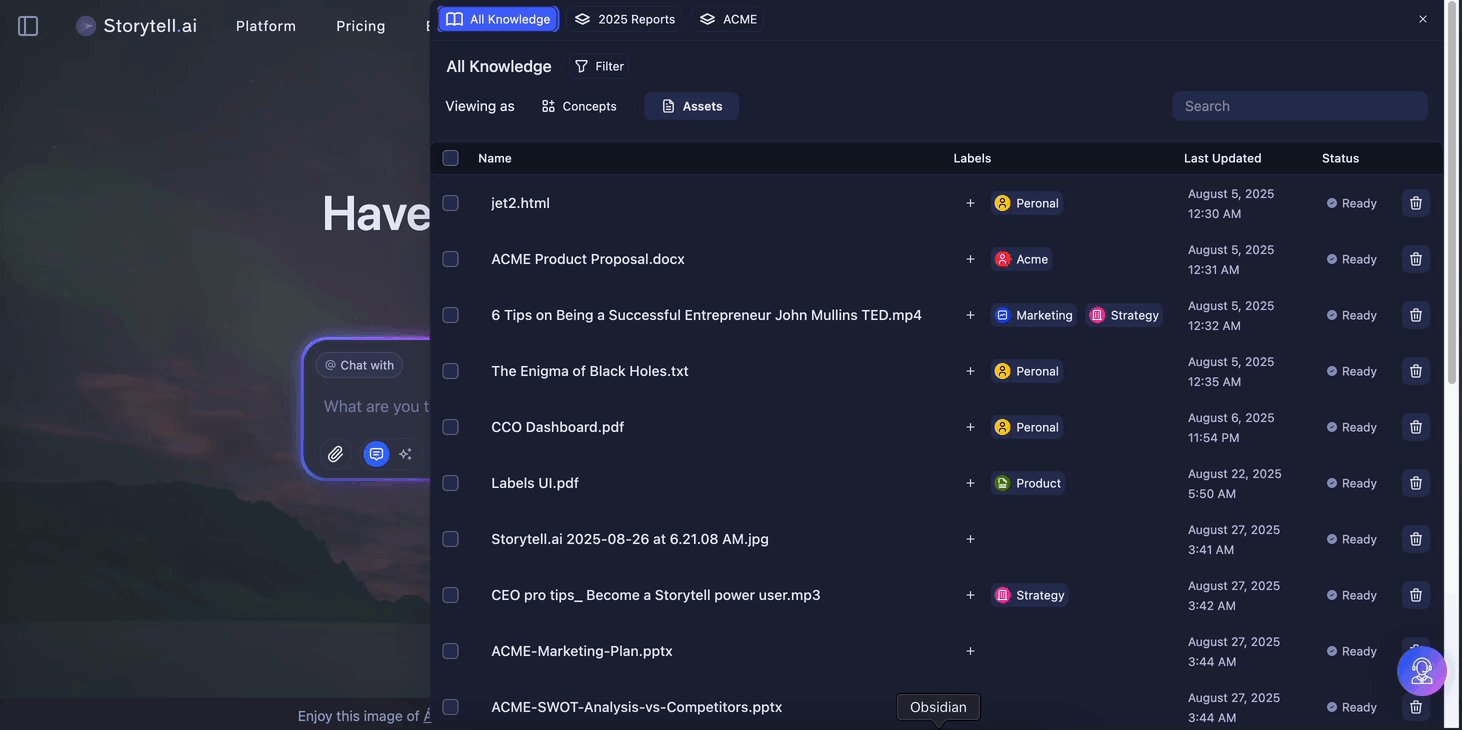Click the Strategy label on CEO pro tips
The width and height of the screenshot is (1463, 730).
click(1030, 595)
